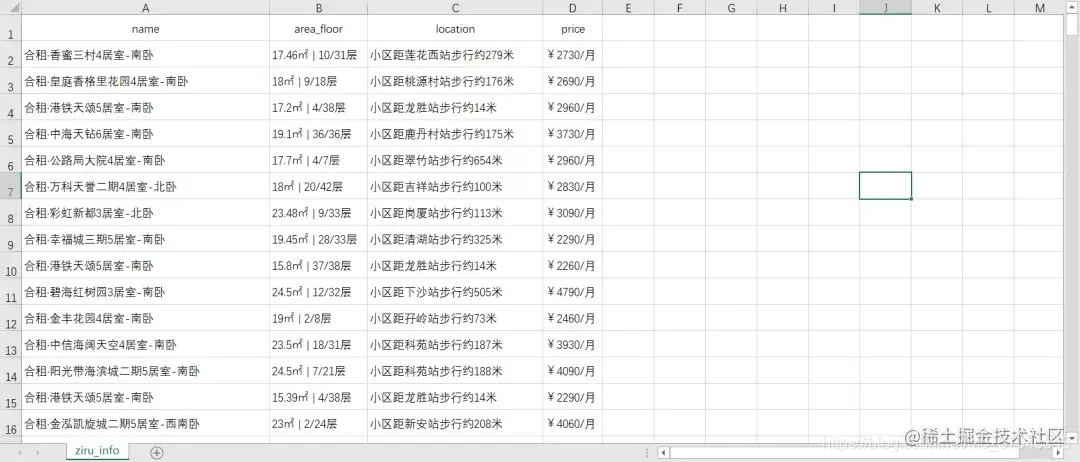Select column I header
The height and width of the screenshot is (462, 1080).
(x=834, y=8)
